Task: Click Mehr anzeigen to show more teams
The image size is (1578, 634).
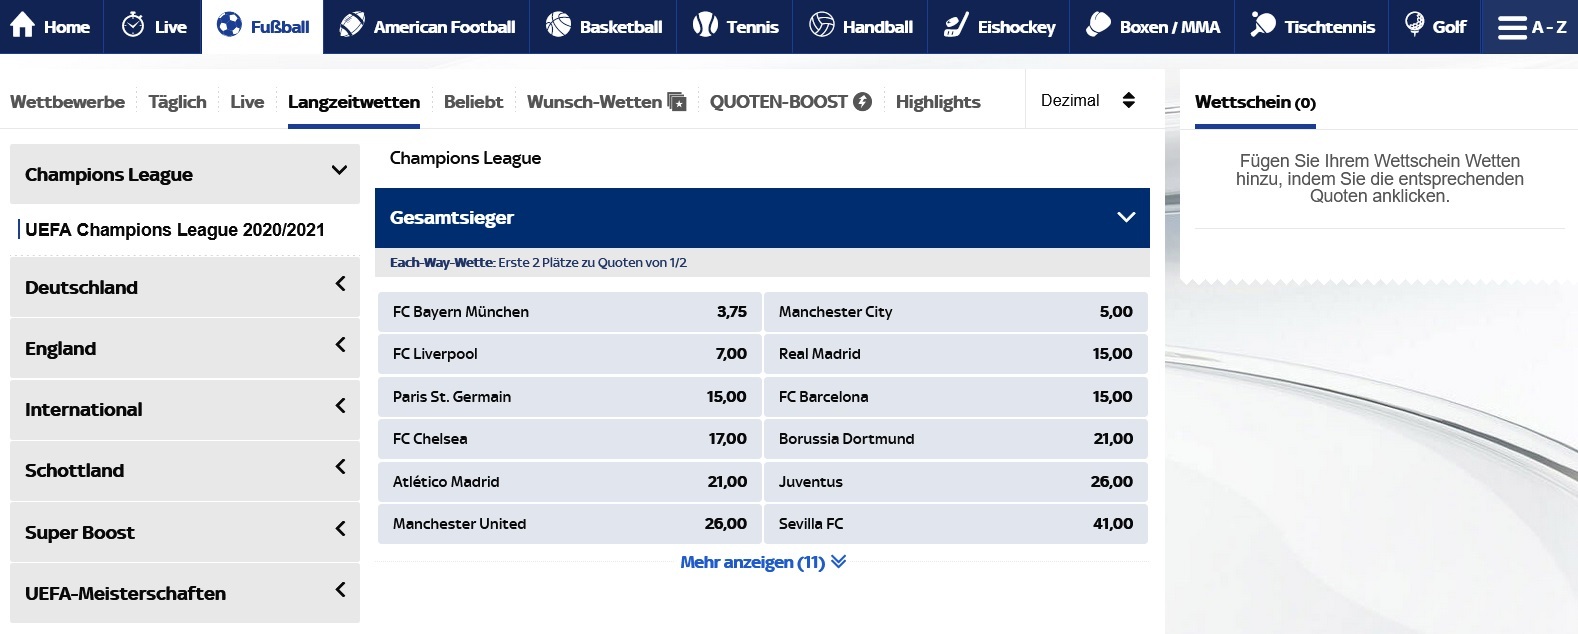Action: click(763, 562)
